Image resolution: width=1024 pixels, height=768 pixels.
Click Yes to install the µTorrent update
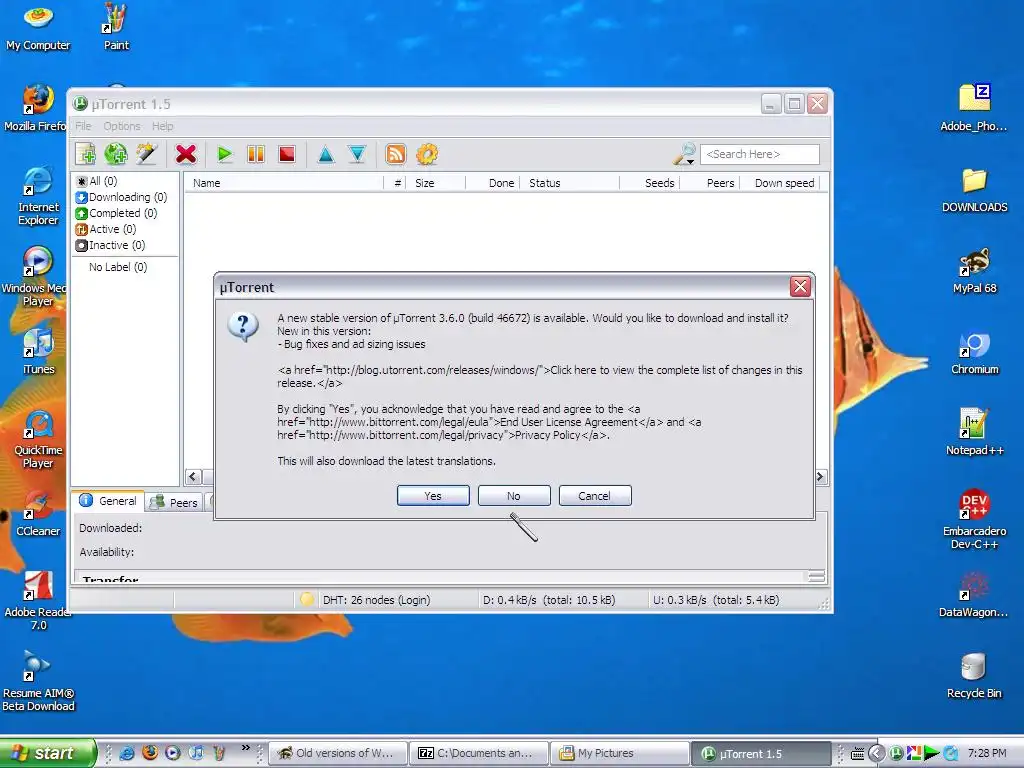(x=433, y=496)
